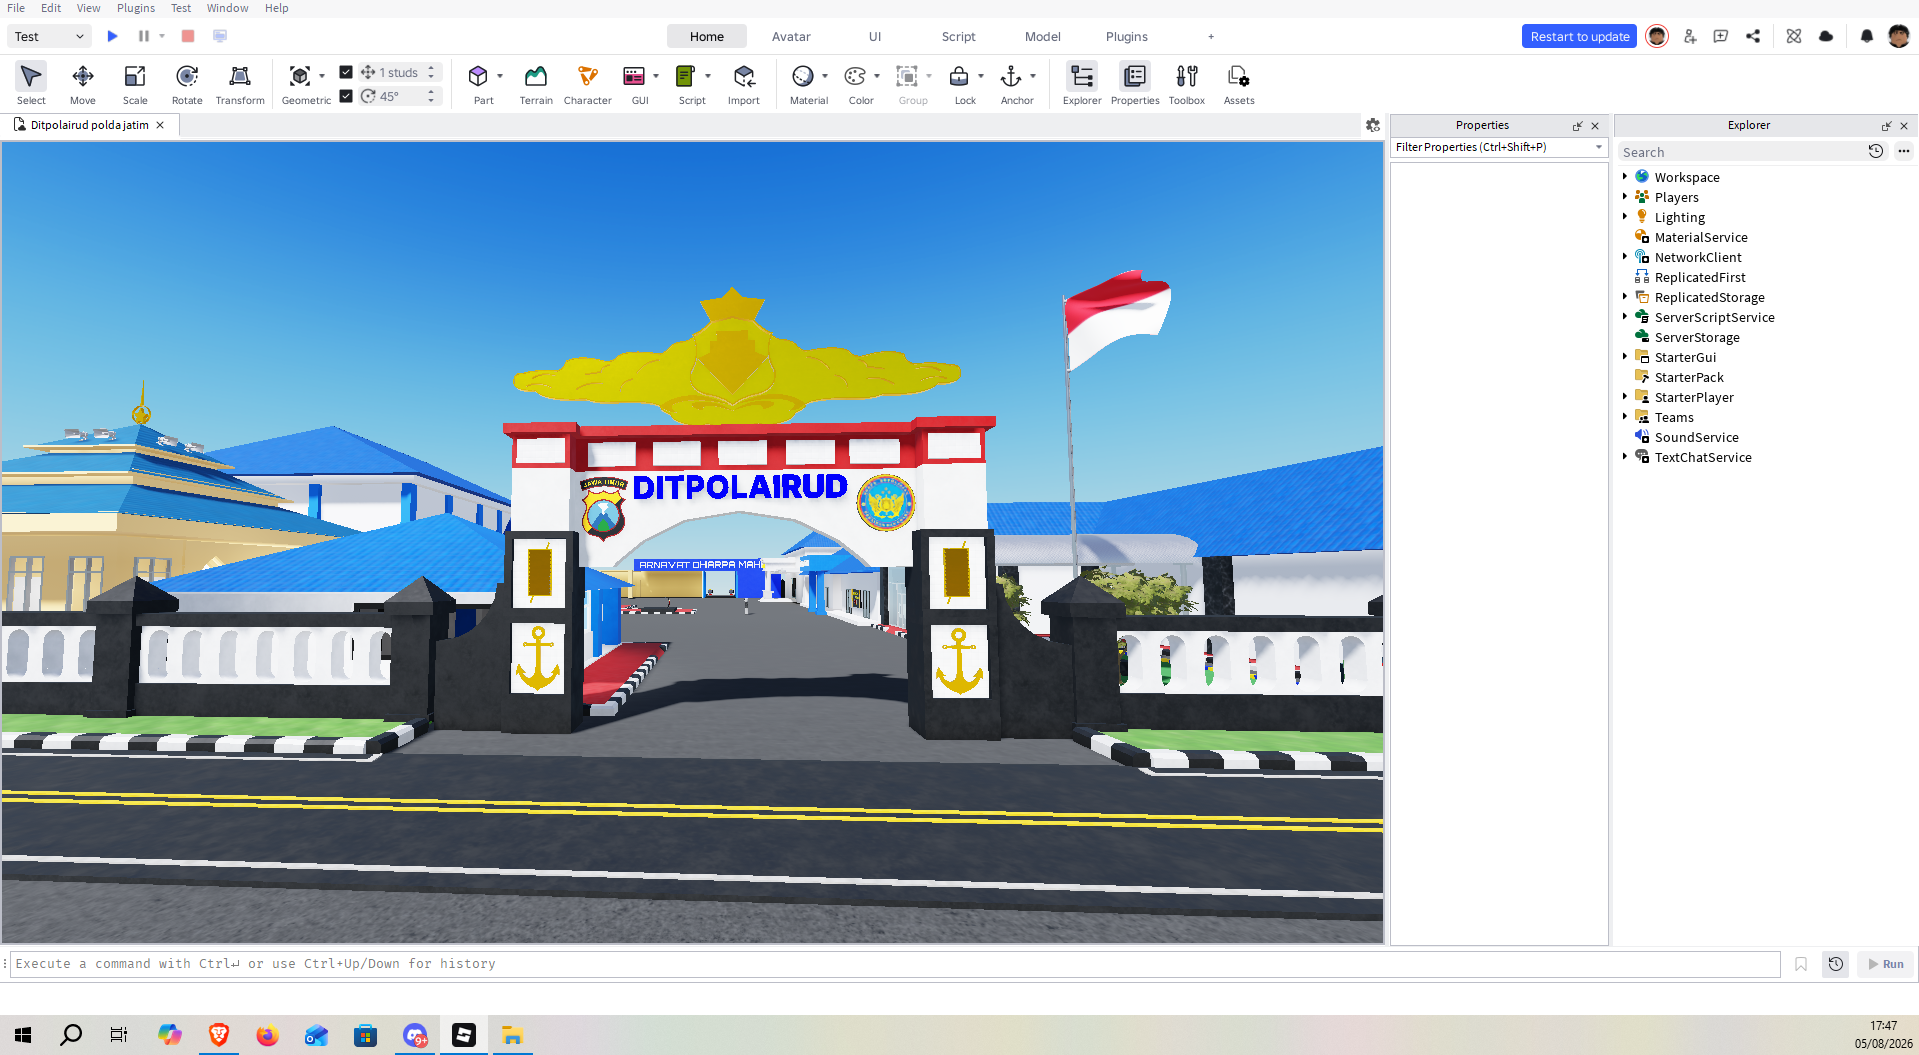Open the Assets manager

coord(1239,84)
